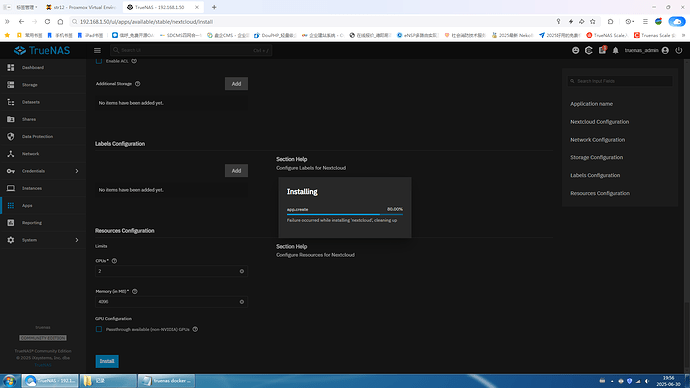Click the installing progress bar

point(345,214)
